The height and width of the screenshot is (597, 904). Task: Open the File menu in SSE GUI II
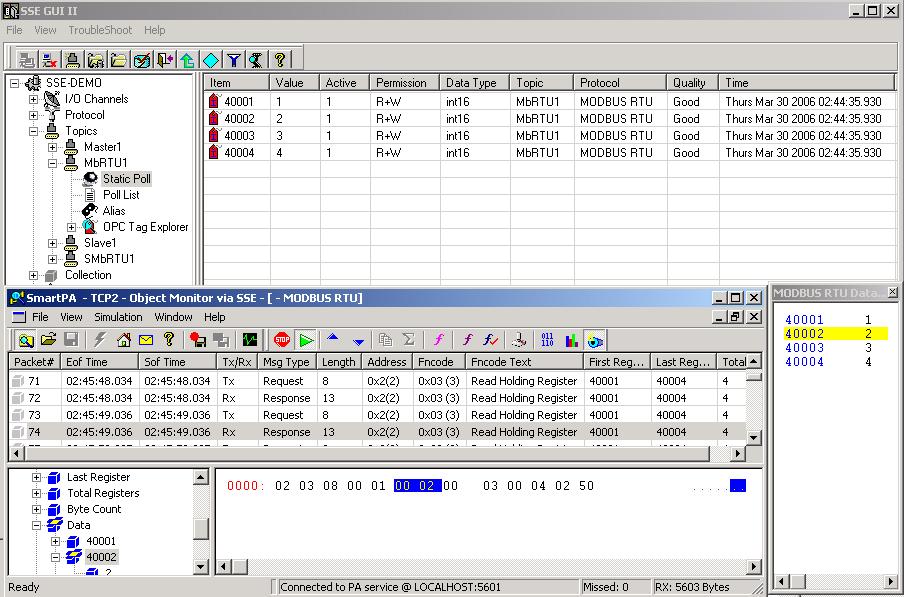14,30
